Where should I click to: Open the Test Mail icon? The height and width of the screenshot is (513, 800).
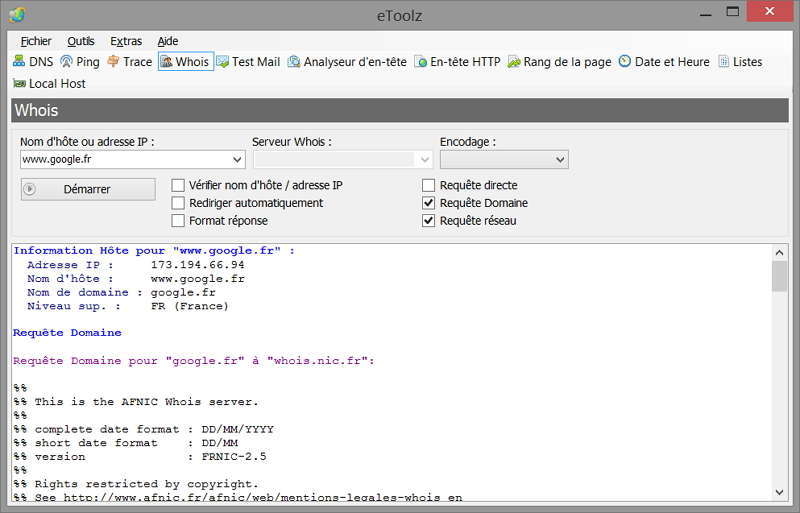tap(222, 62)
